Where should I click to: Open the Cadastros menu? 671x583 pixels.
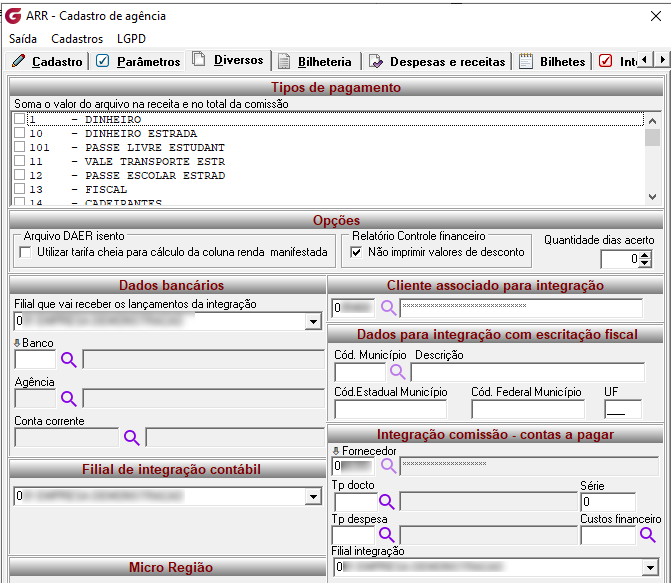77,39
